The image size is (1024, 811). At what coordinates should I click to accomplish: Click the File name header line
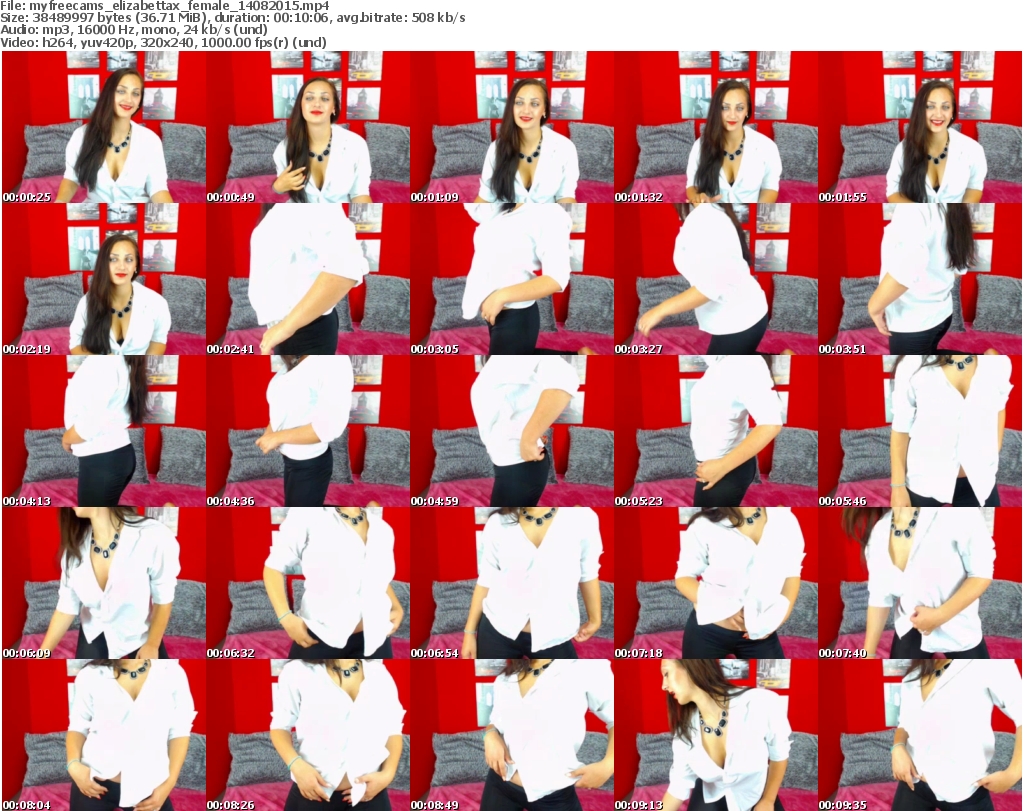[x=165, y=6]
